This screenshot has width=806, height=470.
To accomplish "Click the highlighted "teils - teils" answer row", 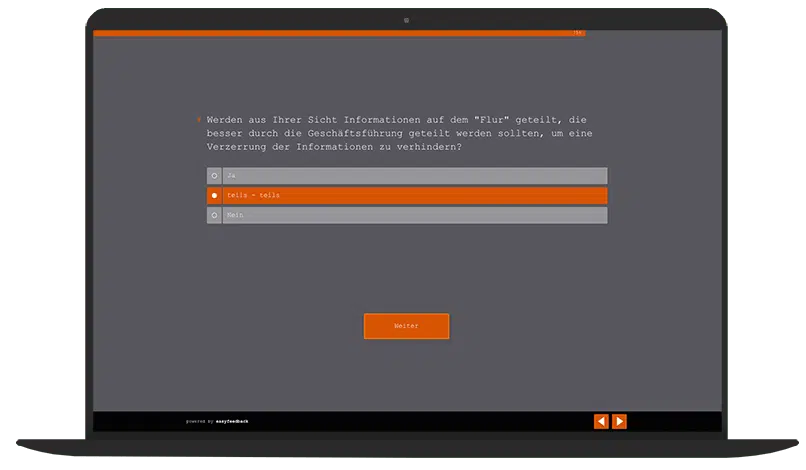I will (414, 195).
